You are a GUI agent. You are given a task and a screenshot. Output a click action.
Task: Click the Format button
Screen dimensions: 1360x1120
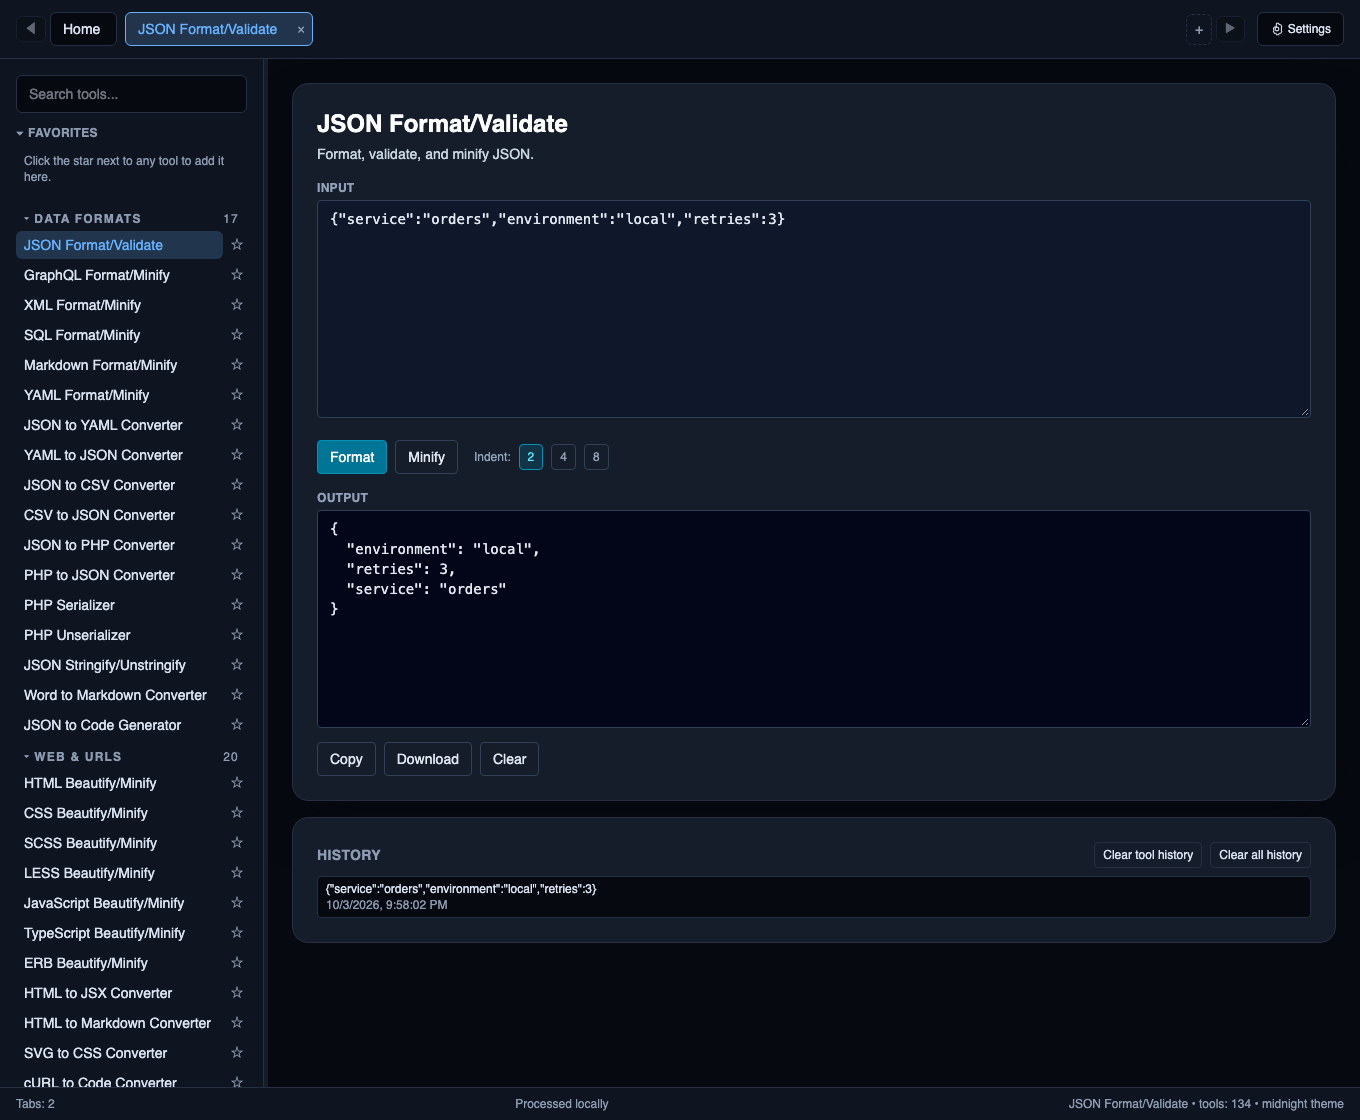click(352, 457)
